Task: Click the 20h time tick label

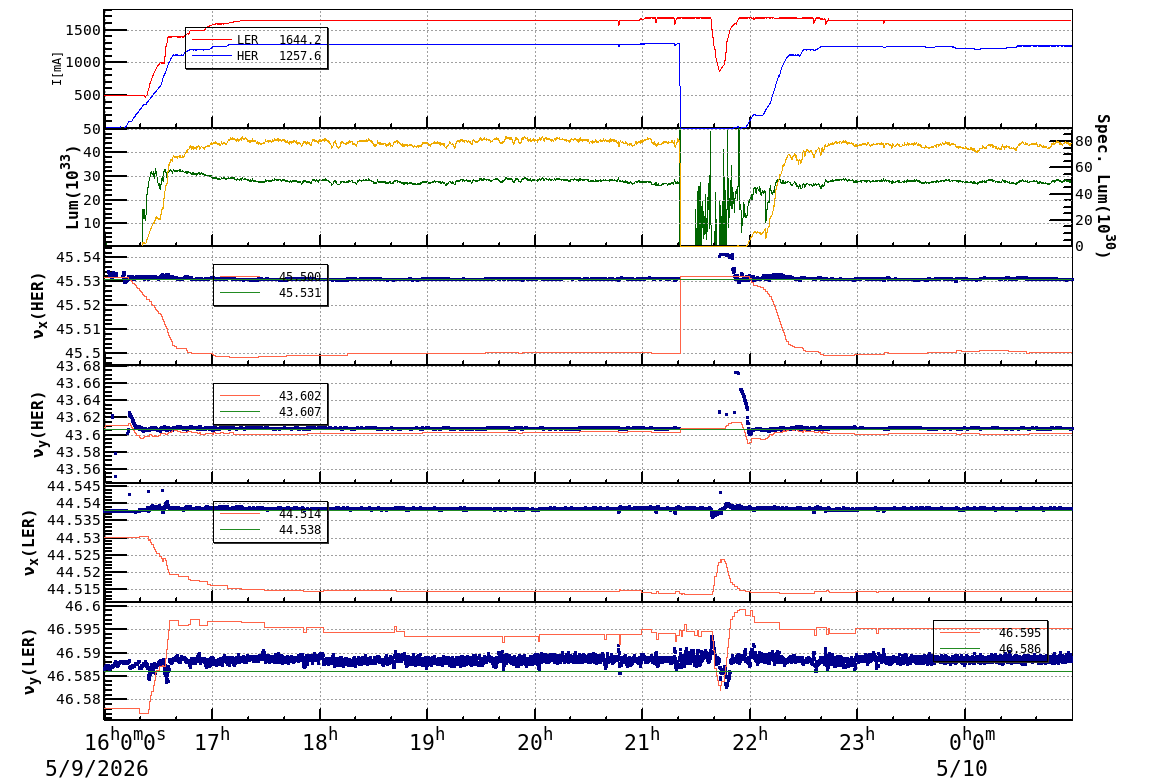Action: pyautogui.click(x=535, y=739)
